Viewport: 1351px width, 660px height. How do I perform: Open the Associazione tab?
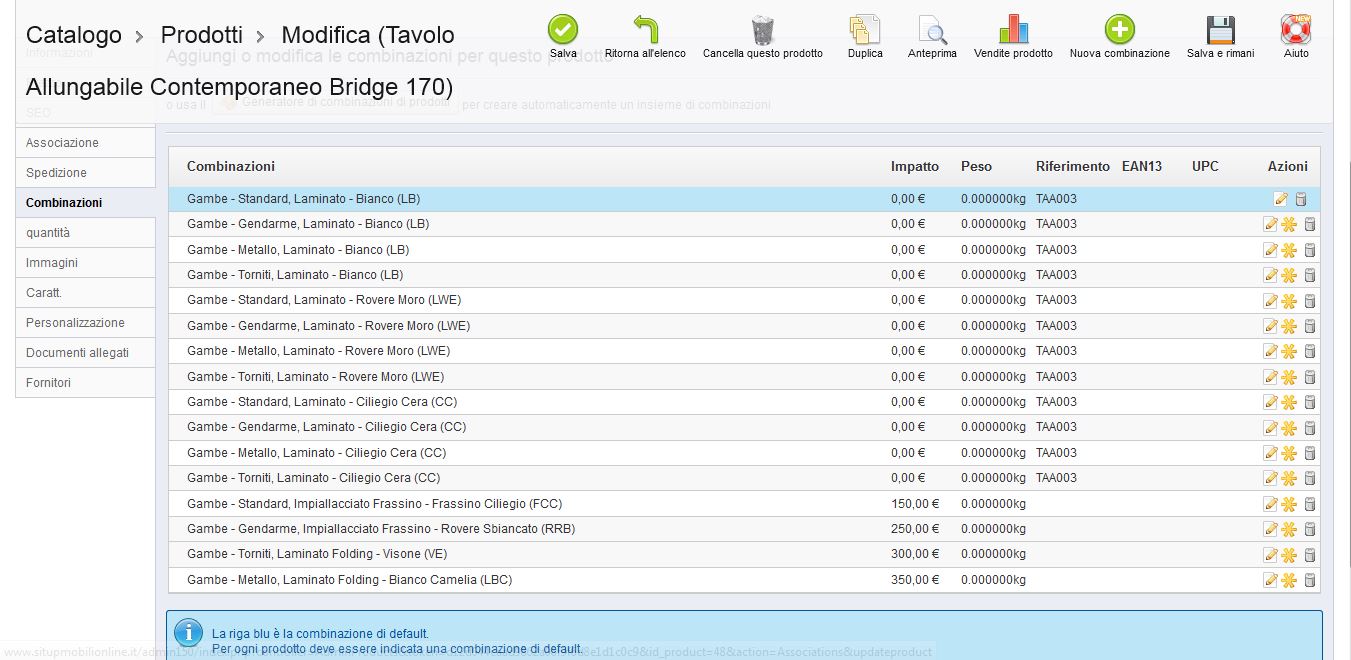click(85, 143)
